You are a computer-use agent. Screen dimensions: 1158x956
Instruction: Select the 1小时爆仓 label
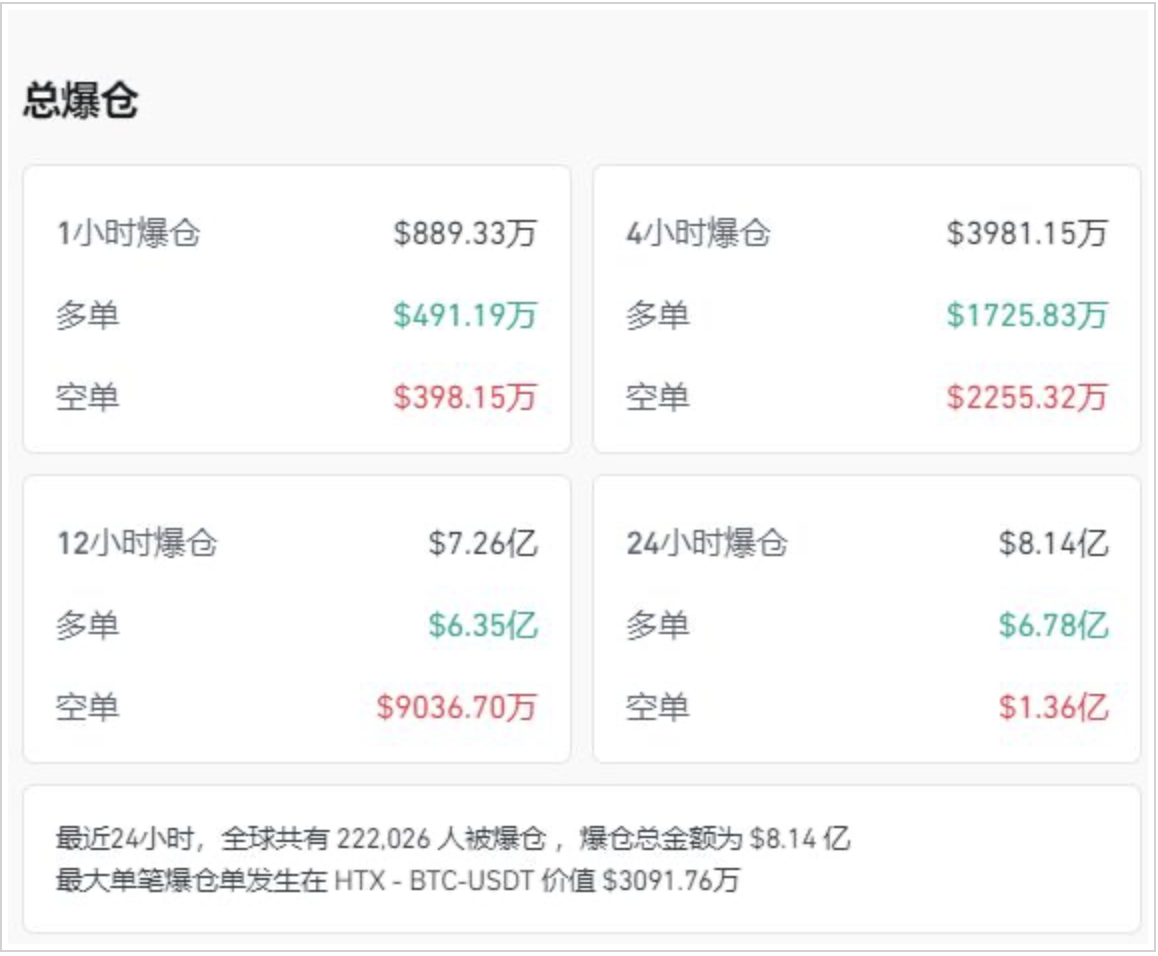click(x=128, y=235)
